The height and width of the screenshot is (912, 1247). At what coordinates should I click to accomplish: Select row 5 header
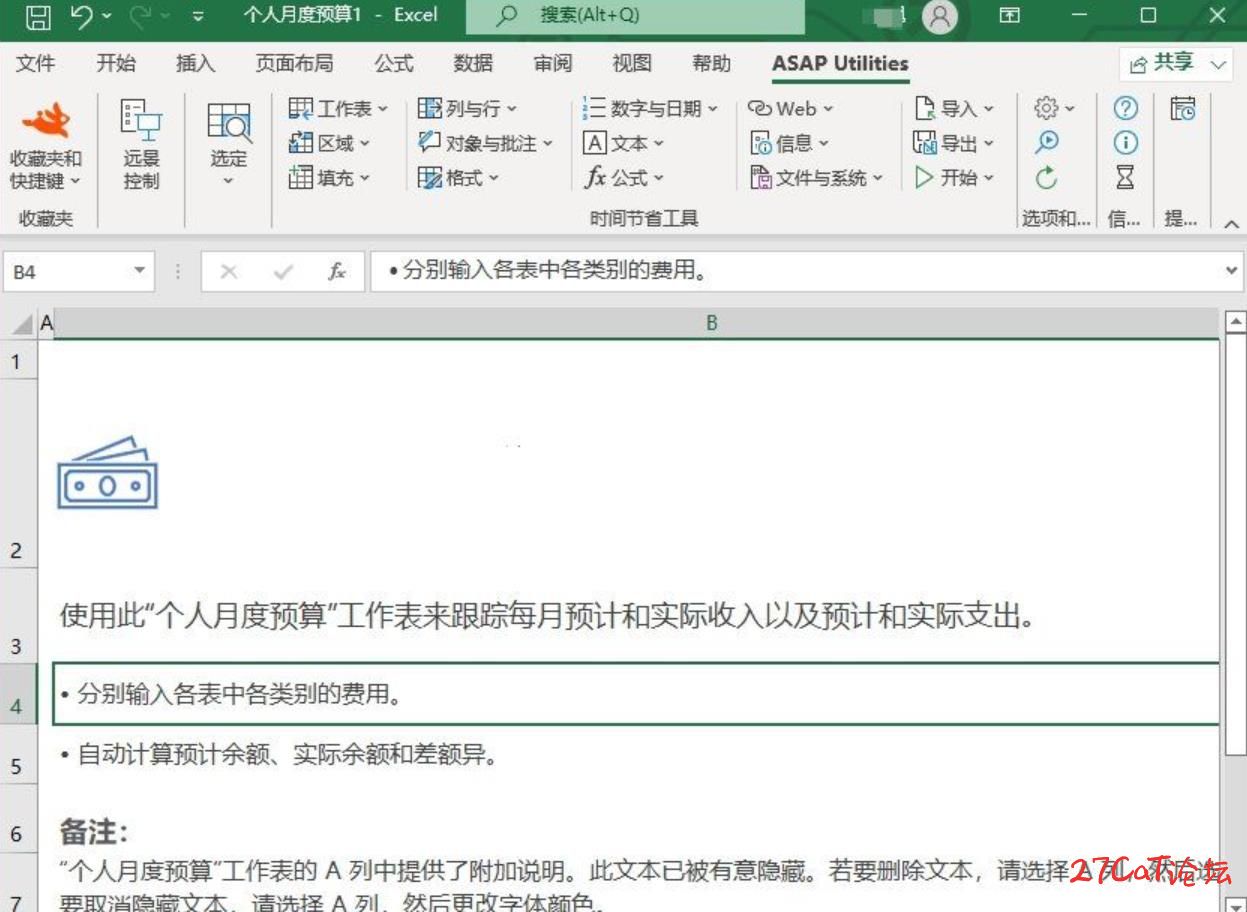[x=18, y=754]
